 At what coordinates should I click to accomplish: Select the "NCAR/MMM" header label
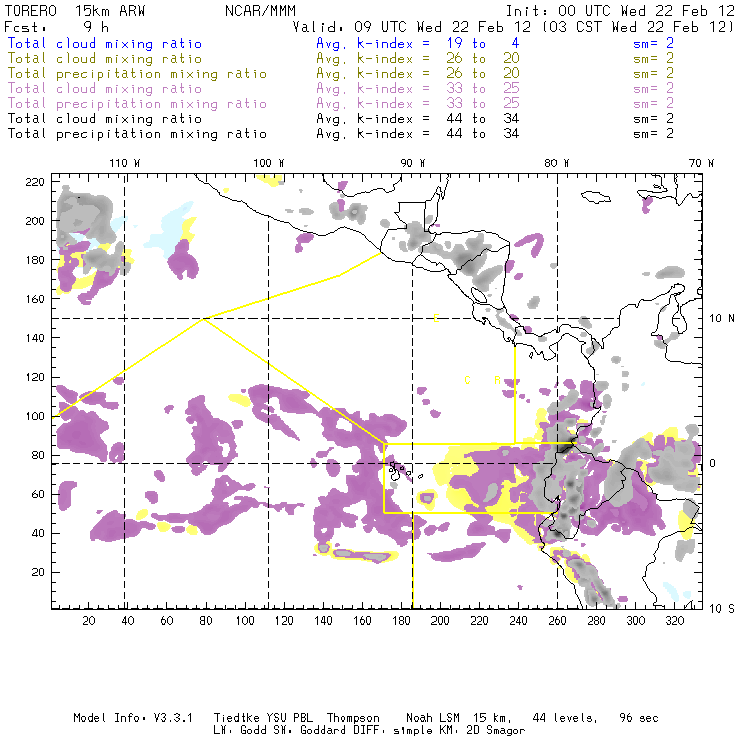260,11
